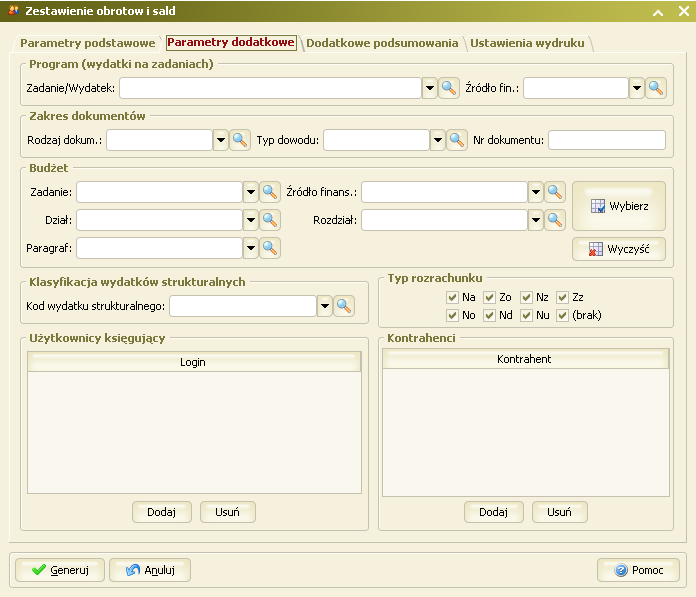Screen dimensions: 696x597
Task: Expand the Budżet Zadanie dropdown
Action: [251, 192]
